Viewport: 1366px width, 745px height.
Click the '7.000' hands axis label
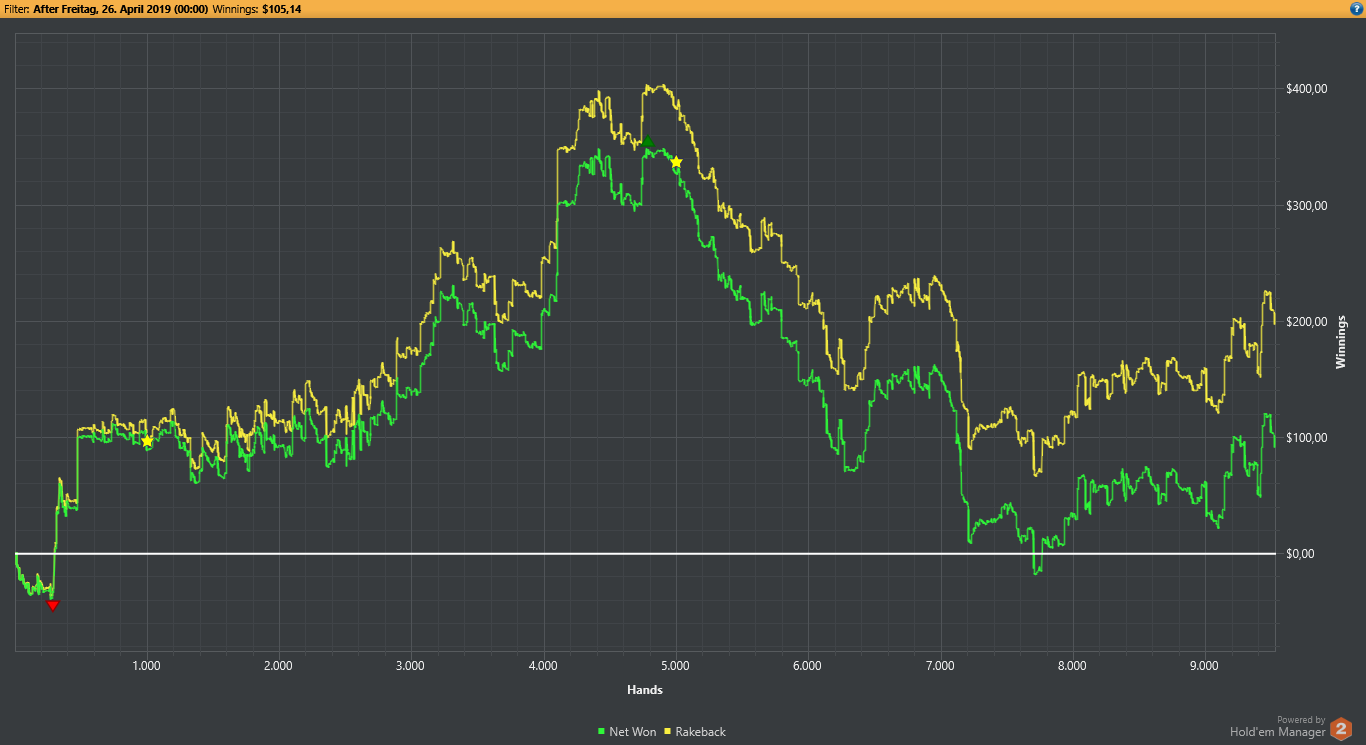(940, 665)
